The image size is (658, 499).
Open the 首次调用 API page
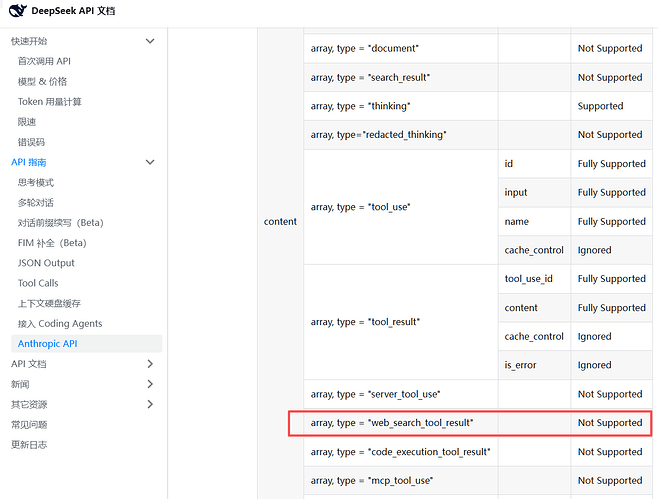tap(44, 61)
